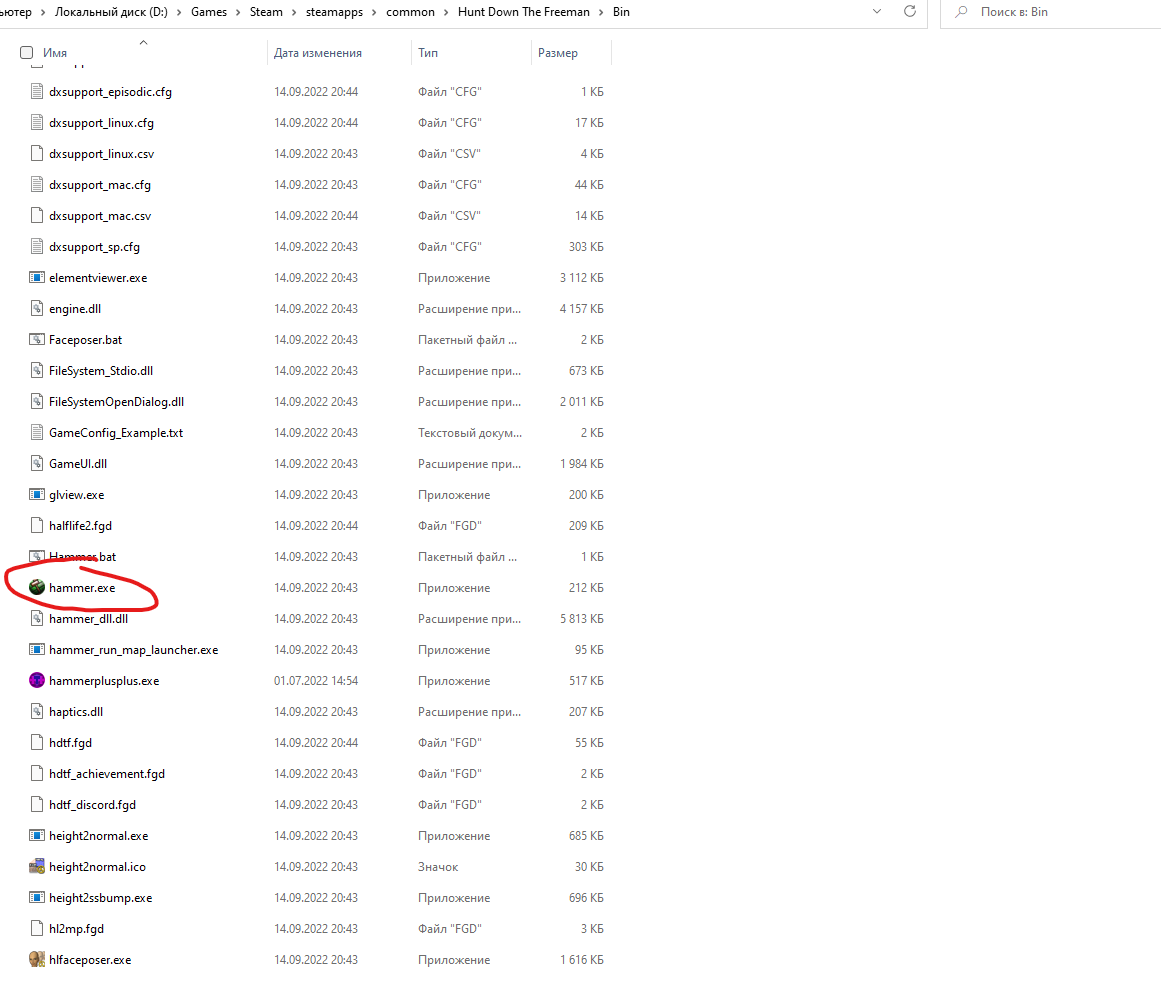1161x986 pixels.
Task: Expand chevron after common breadcrumb
Action: 446,12
